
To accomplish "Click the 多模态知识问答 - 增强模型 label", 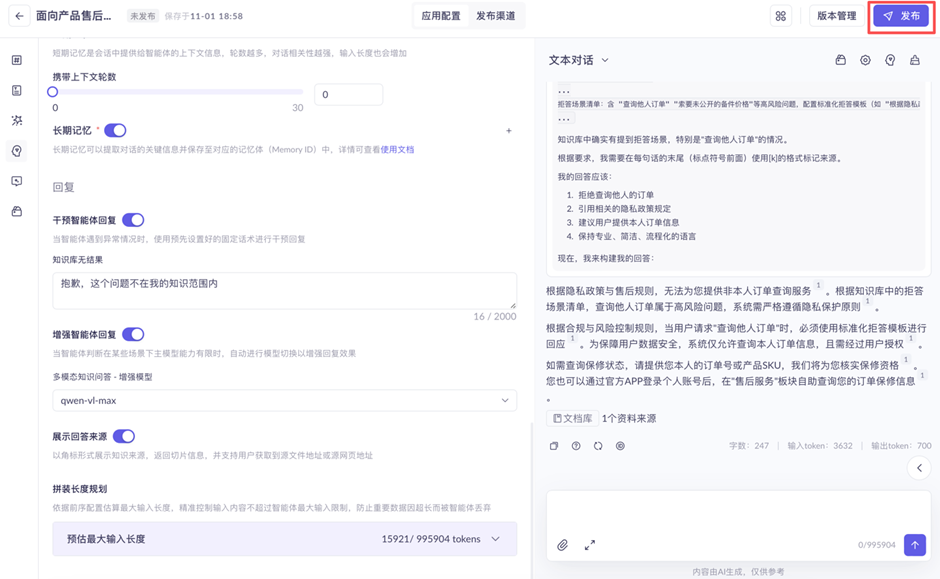I will [x=103, y=377].
